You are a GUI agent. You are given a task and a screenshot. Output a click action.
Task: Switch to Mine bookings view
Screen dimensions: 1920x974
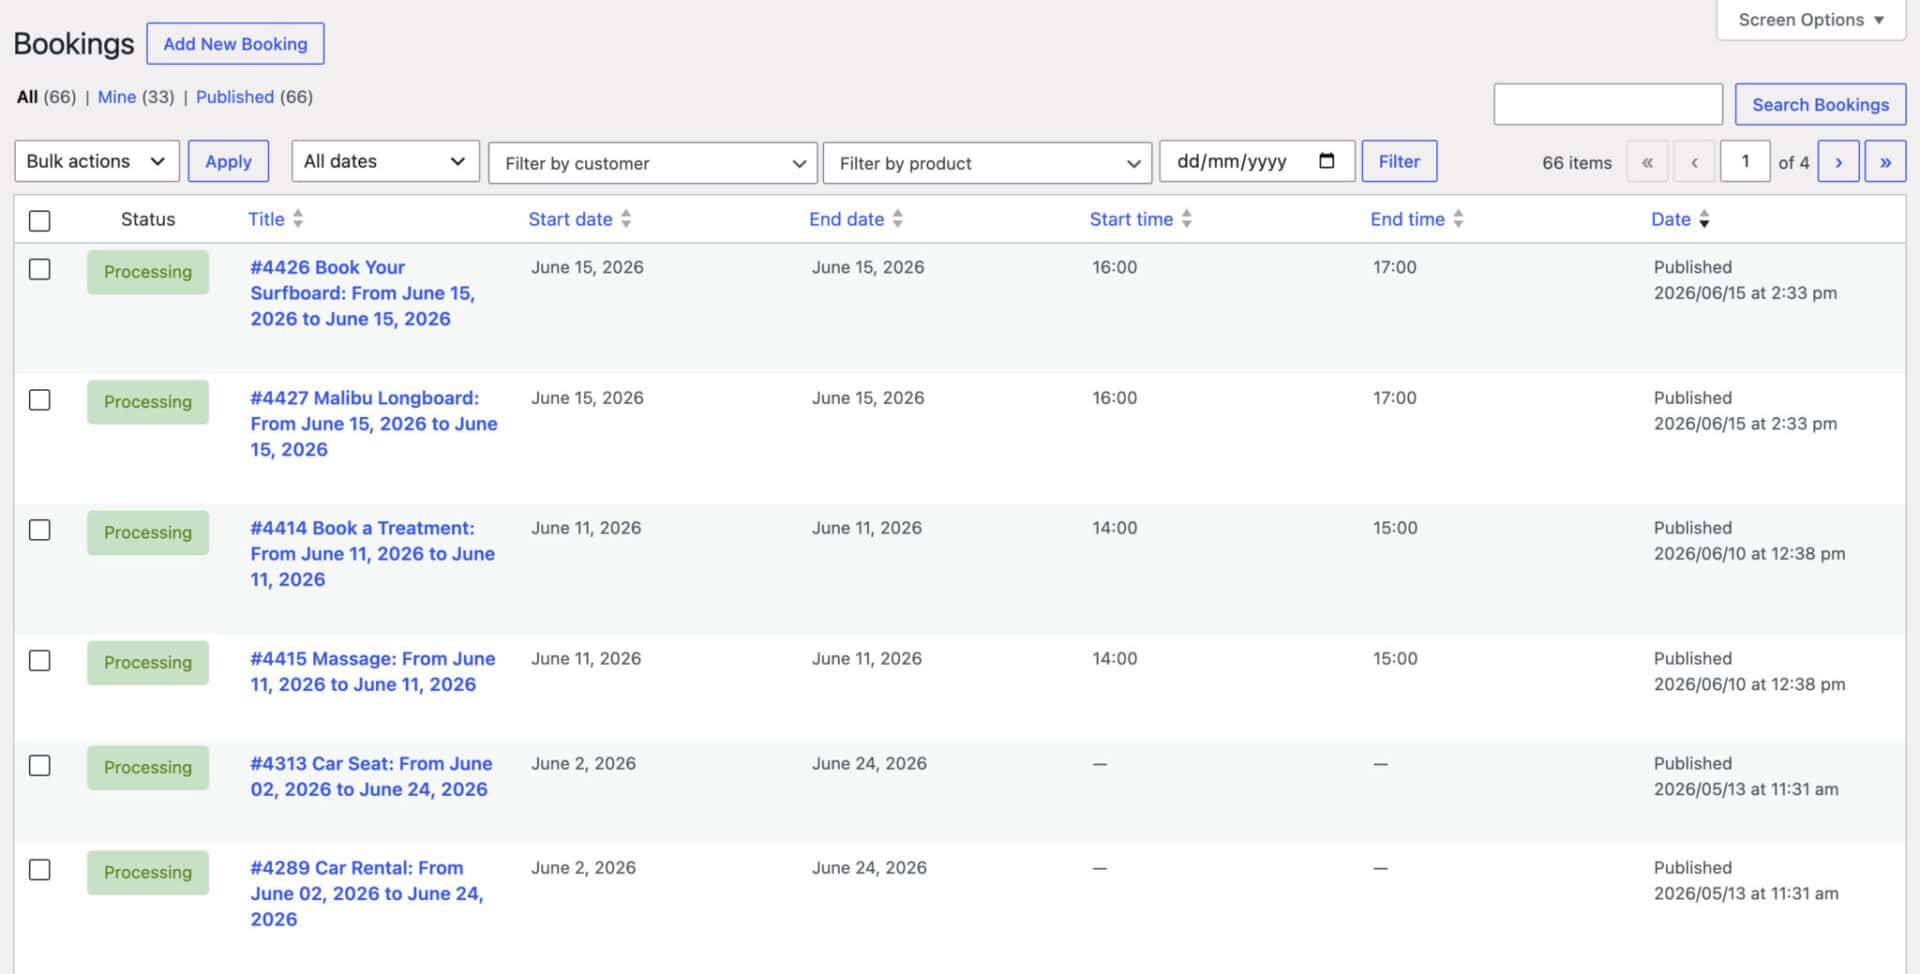117,97
